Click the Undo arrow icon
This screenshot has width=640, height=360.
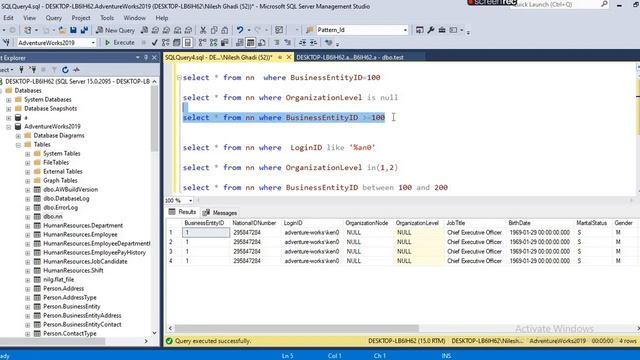[x=240, y=30]
